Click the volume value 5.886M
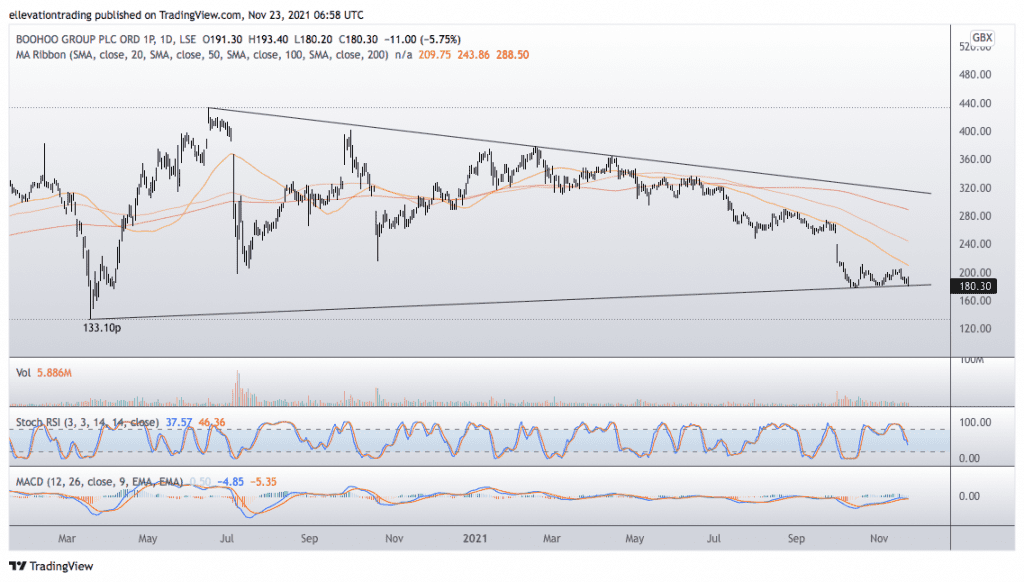Image resolution: width=1024 pixels, height=582 pixels. [x=54, y=373]
